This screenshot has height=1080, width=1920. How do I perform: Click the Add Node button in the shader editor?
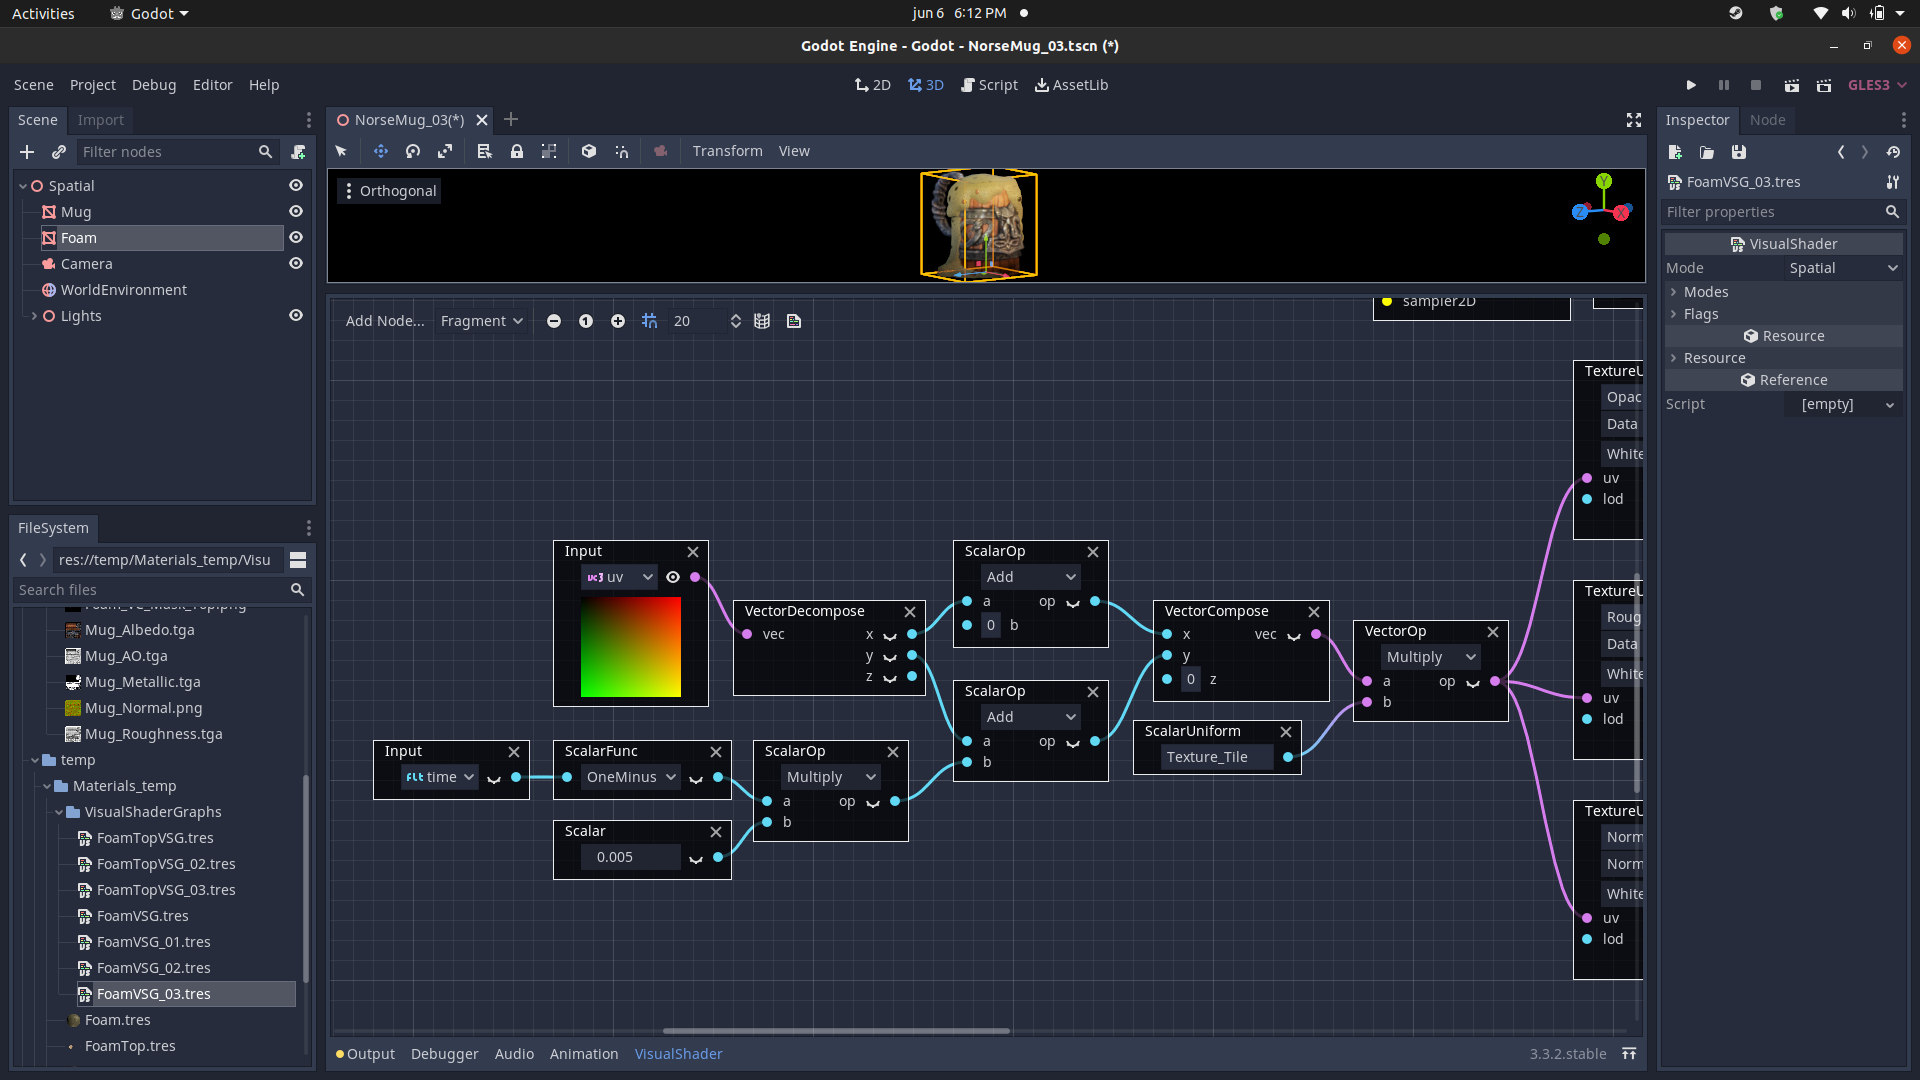(384, 321)
